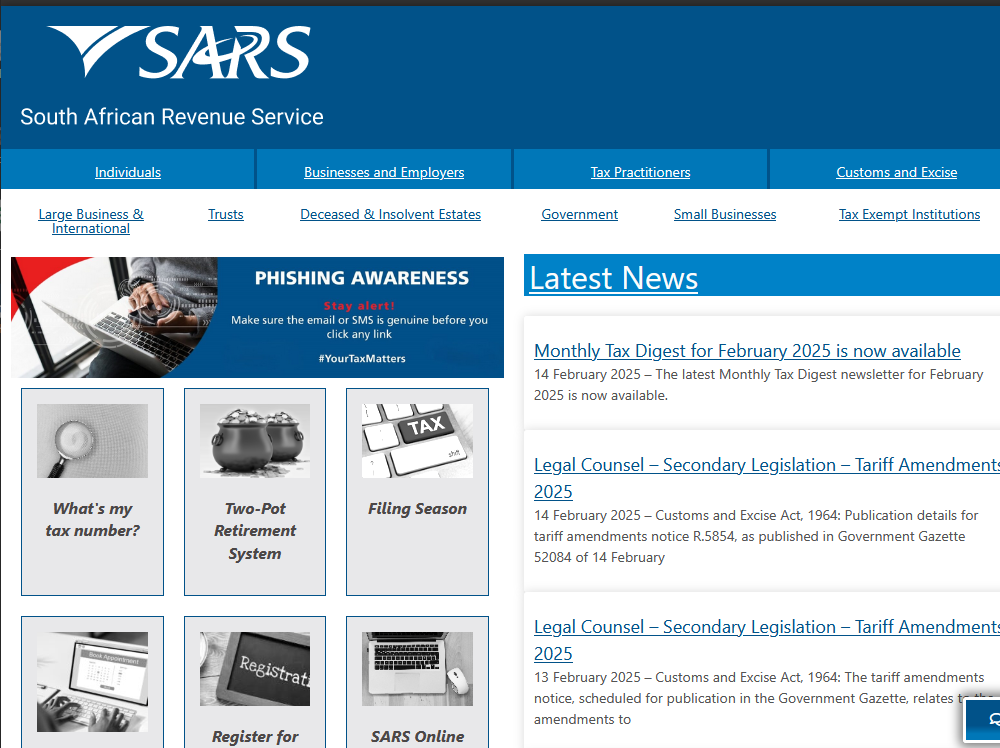
Task: Open the Trusts link
Action: point(226,214)
